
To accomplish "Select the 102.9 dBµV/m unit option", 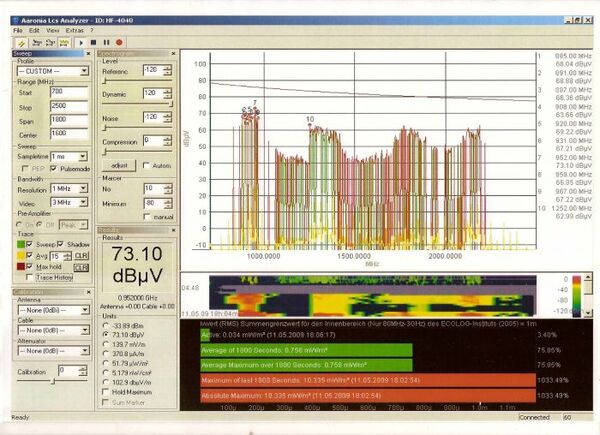I will (x=106, y=382).
